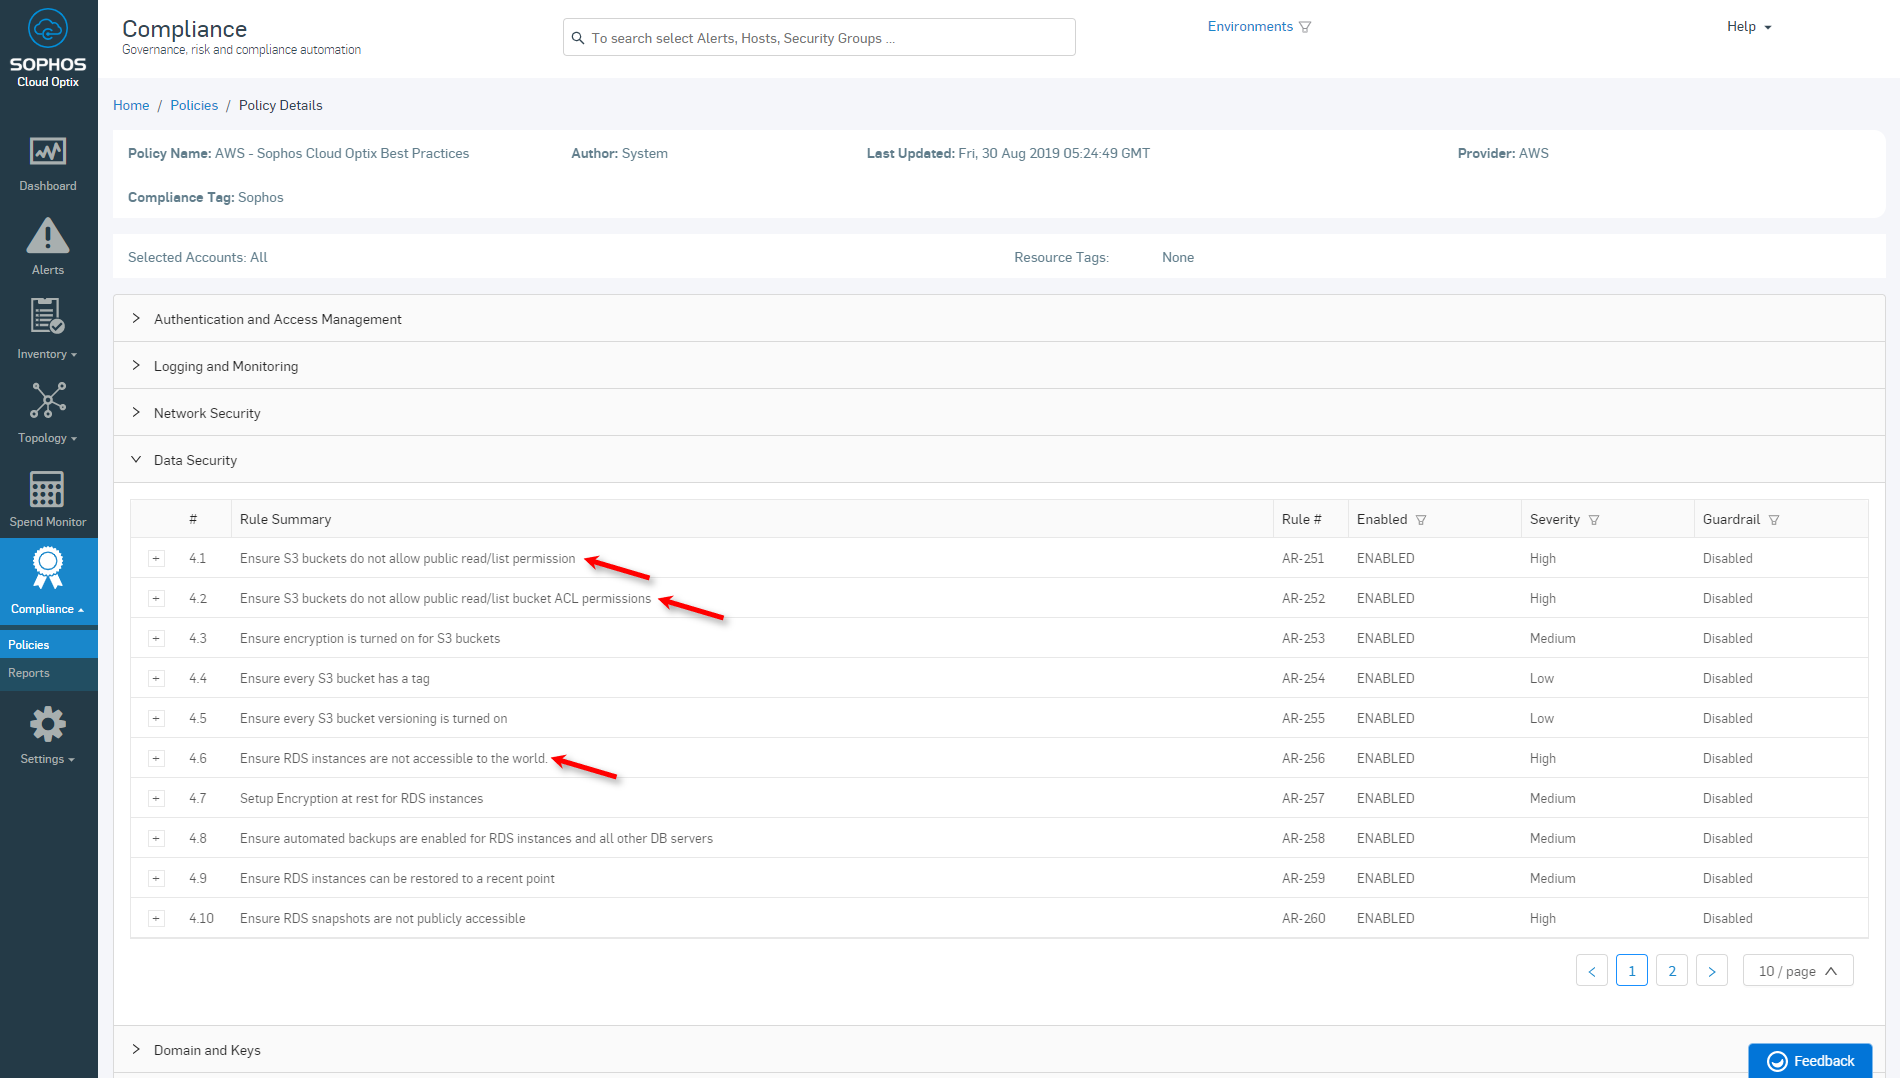This screenshot has height=1078, width=1900.
Task: Open the Environments filter link
Action: pos(1250,27)
